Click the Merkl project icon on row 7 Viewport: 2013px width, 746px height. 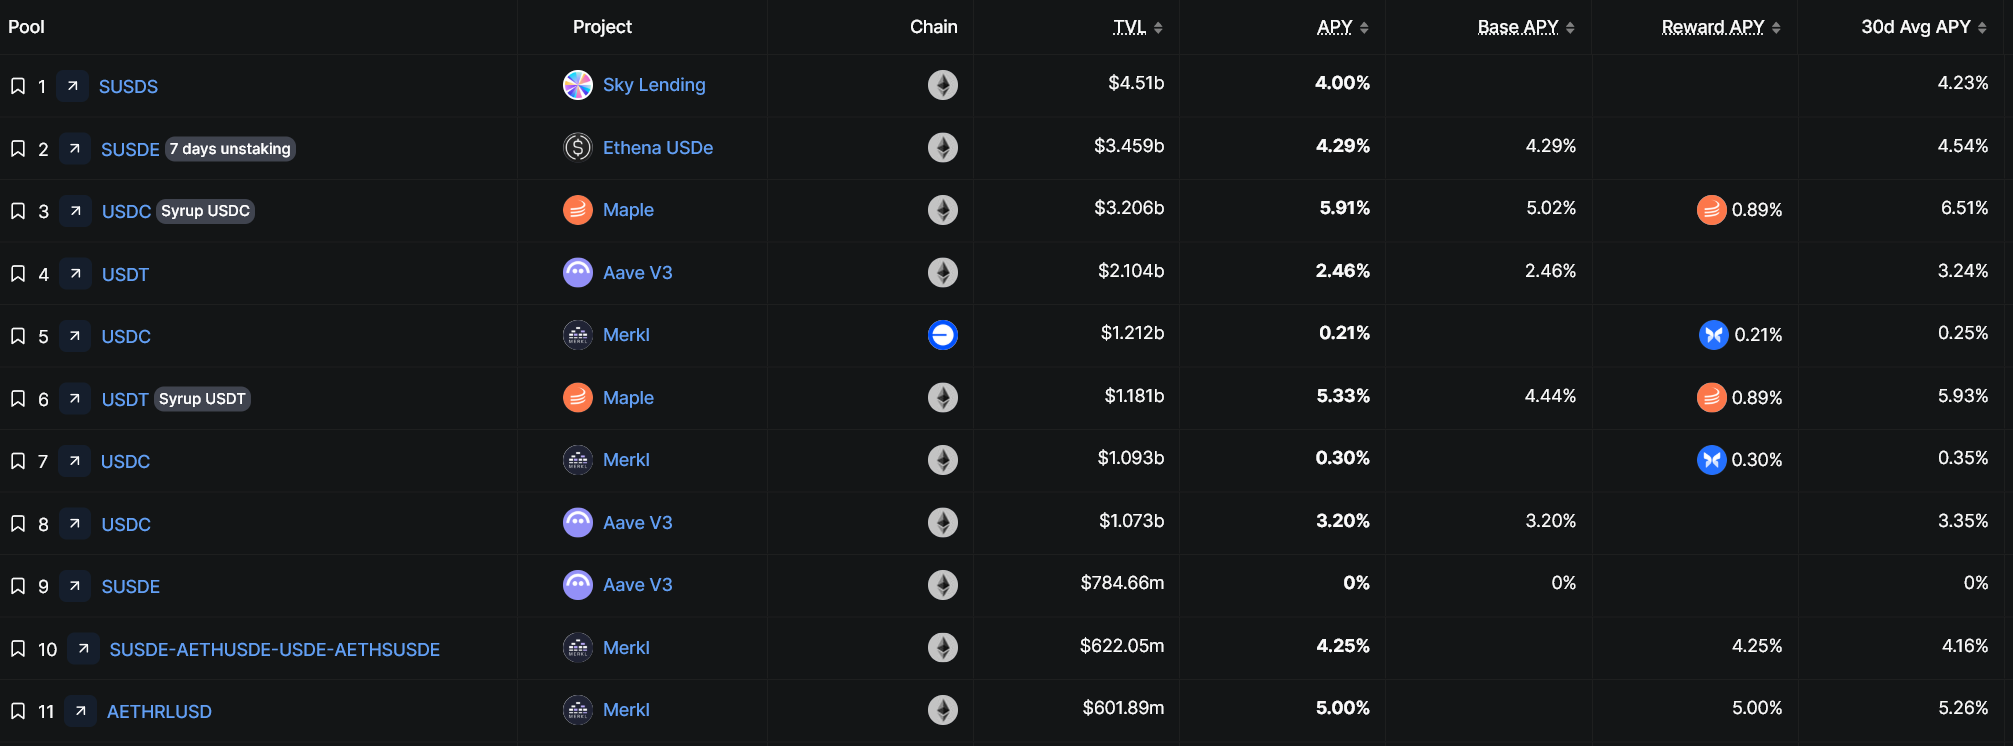pyautogui.click(x=577, y=459)
